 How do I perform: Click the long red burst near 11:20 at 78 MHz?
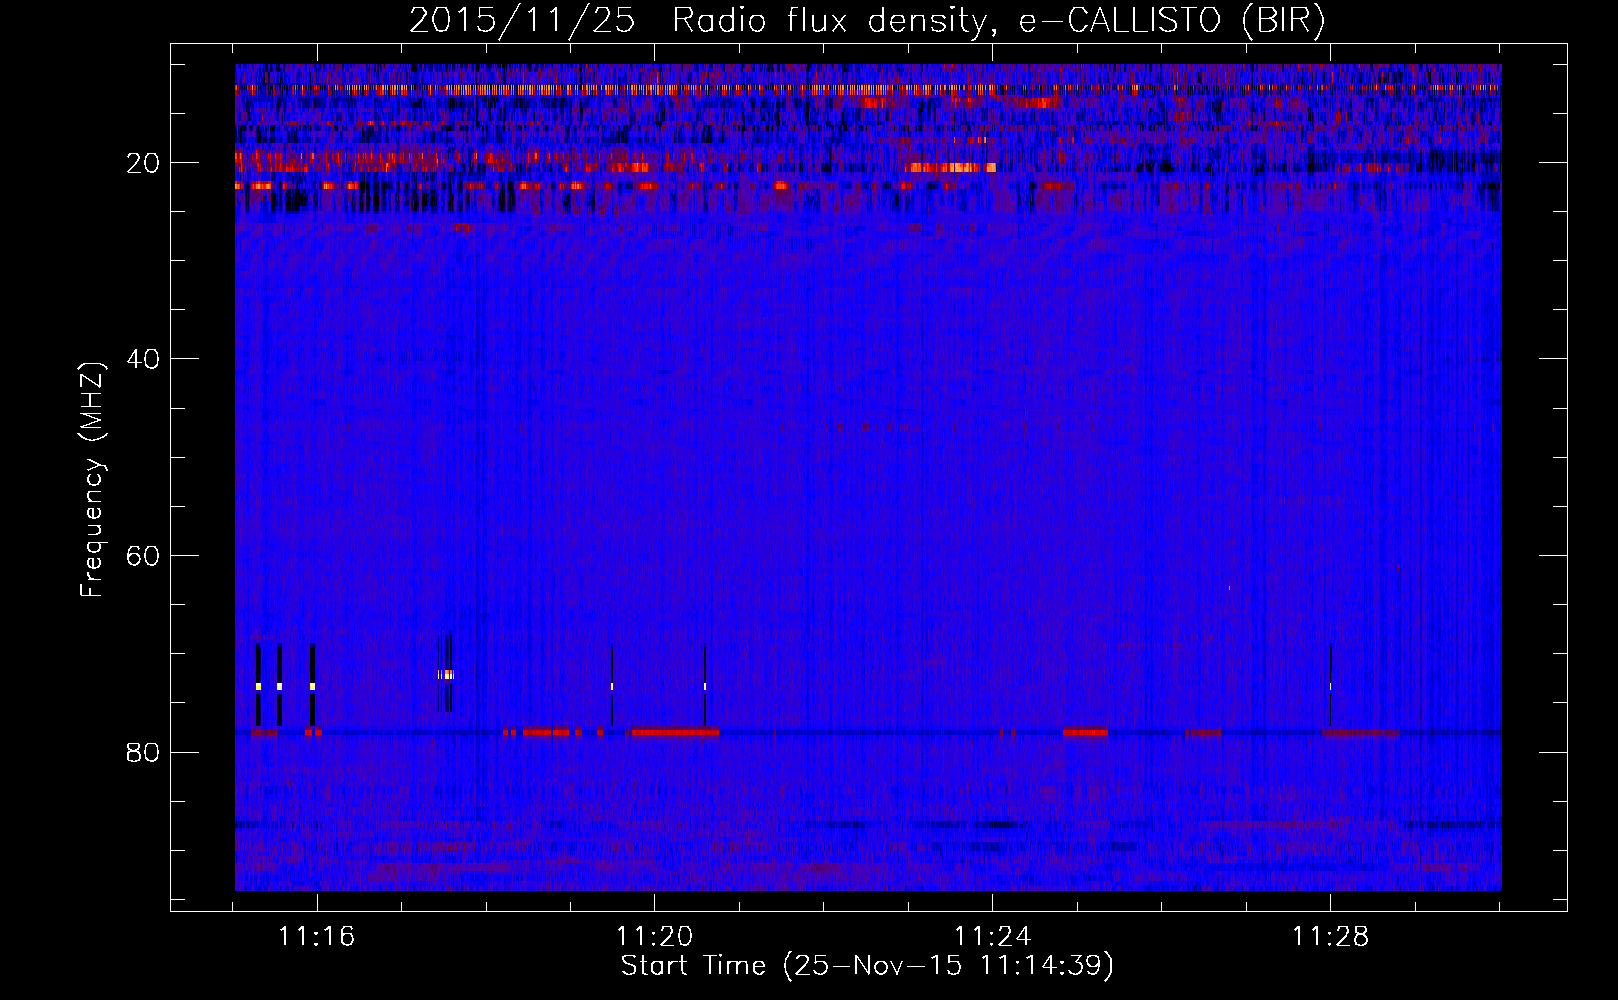tap(675, 732)
